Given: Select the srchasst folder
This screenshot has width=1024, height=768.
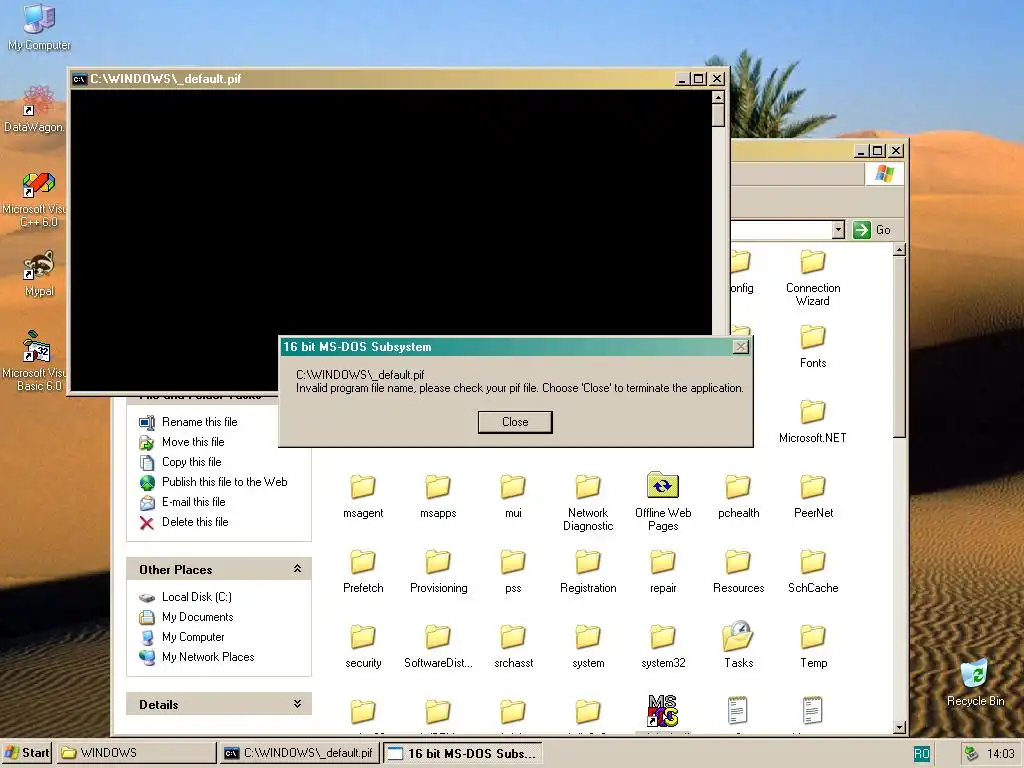Looking at the screenshot, I should coord(513,647).
